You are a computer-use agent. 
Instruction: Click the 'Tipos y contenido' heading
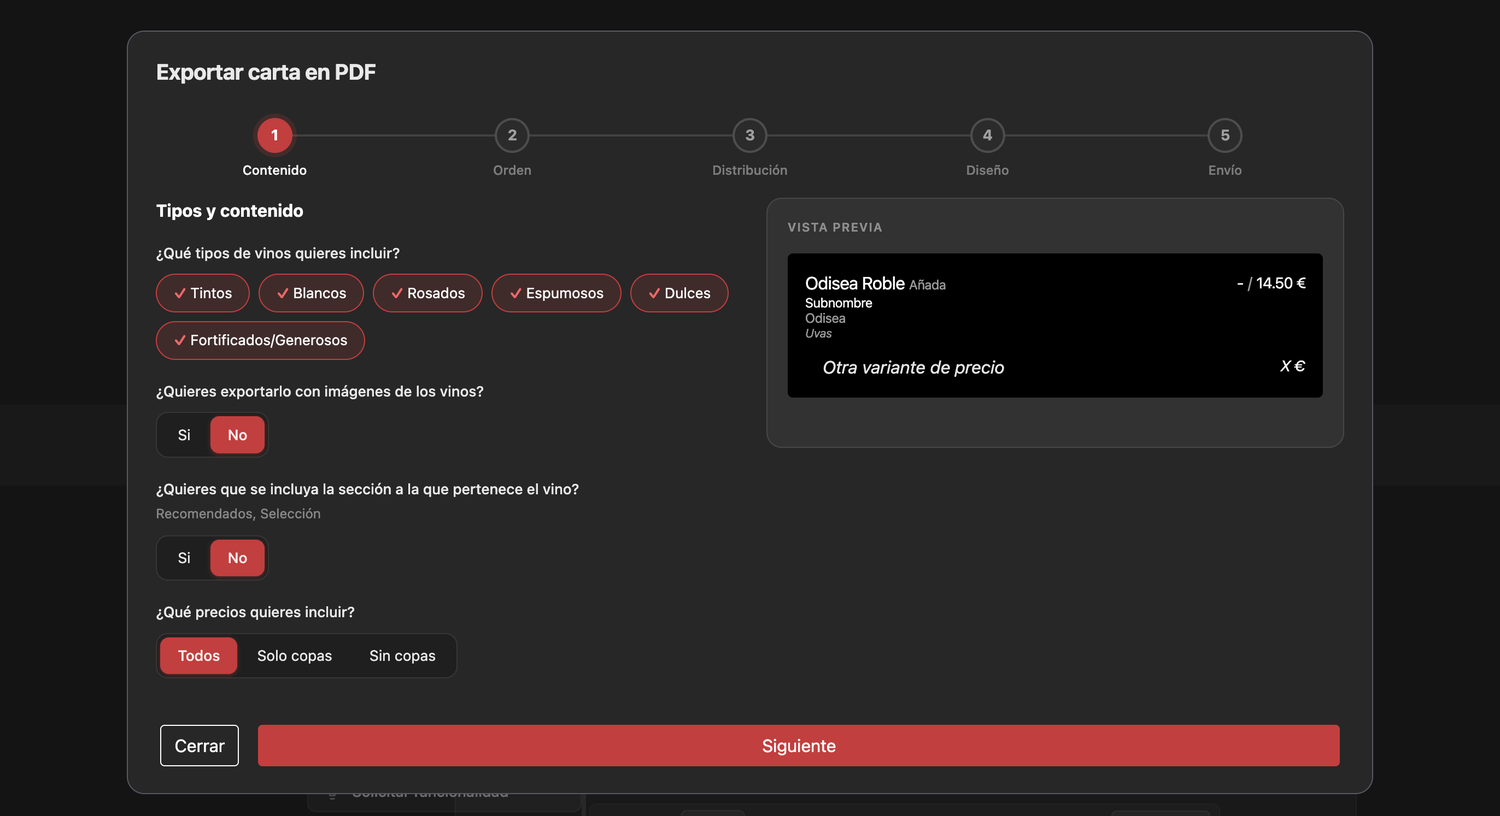229,211
